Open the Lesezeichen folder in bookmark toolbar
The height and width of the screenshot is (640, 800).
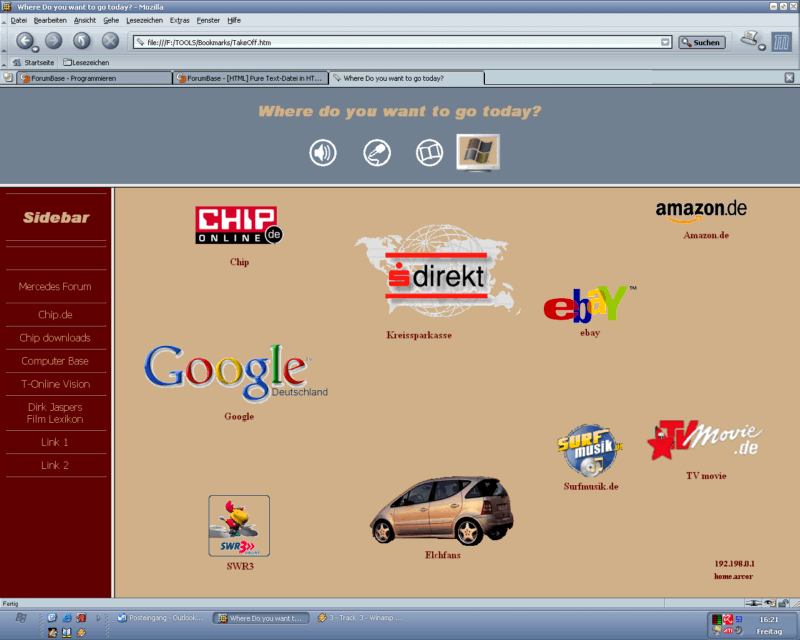[86, 62]
